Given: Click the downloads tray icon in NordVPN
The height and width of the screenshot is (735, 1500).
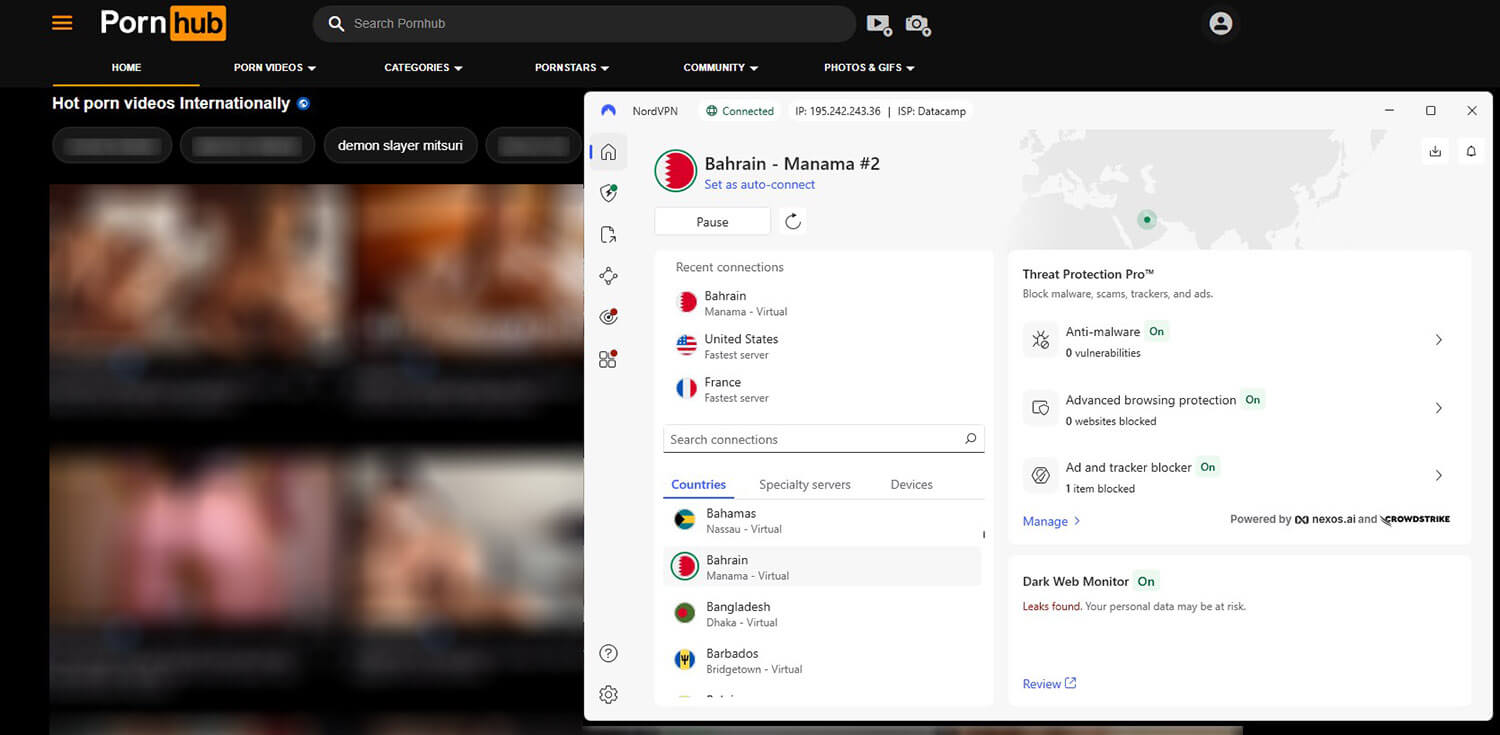Looking at the screenshot, I should (1435, 151).
